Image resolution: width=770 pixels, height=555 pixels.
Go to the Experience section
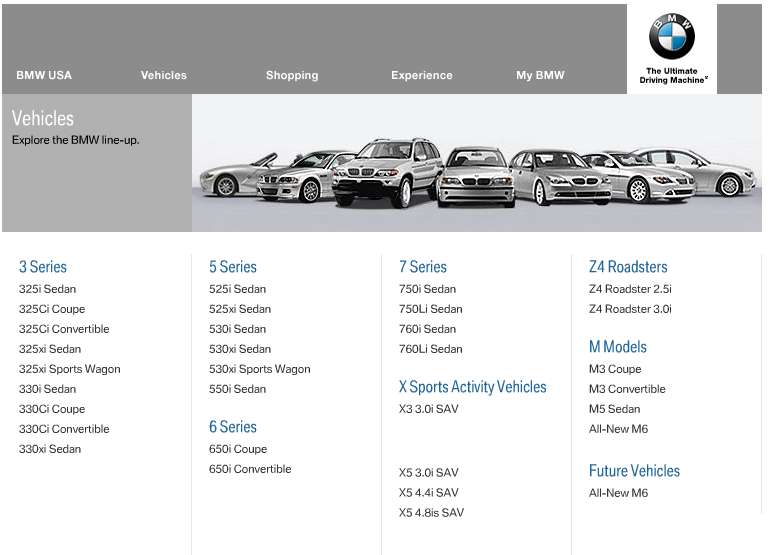(x=421, y=75)
